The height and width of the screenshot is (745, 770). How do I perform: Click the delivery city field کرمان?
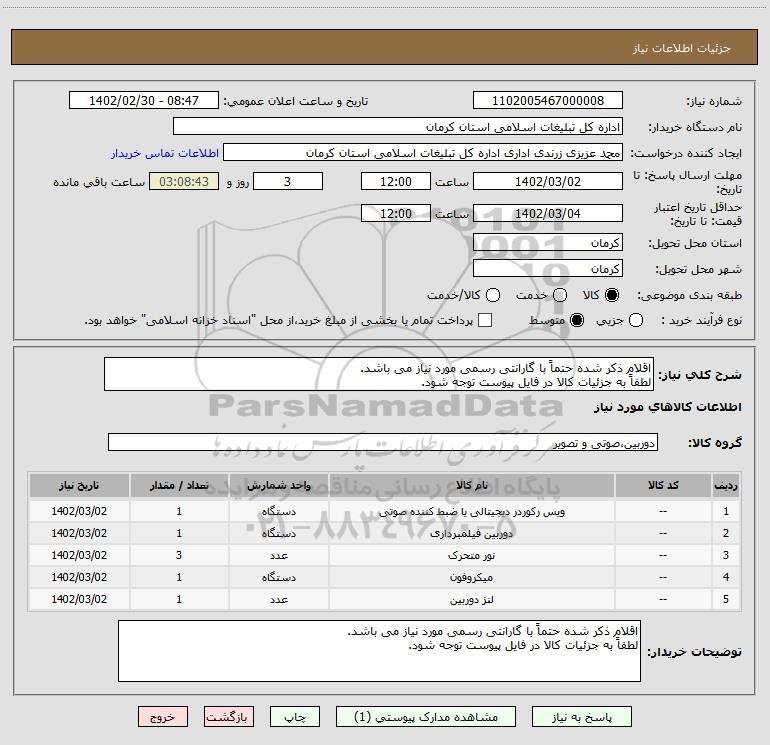[x=548, y=269]
